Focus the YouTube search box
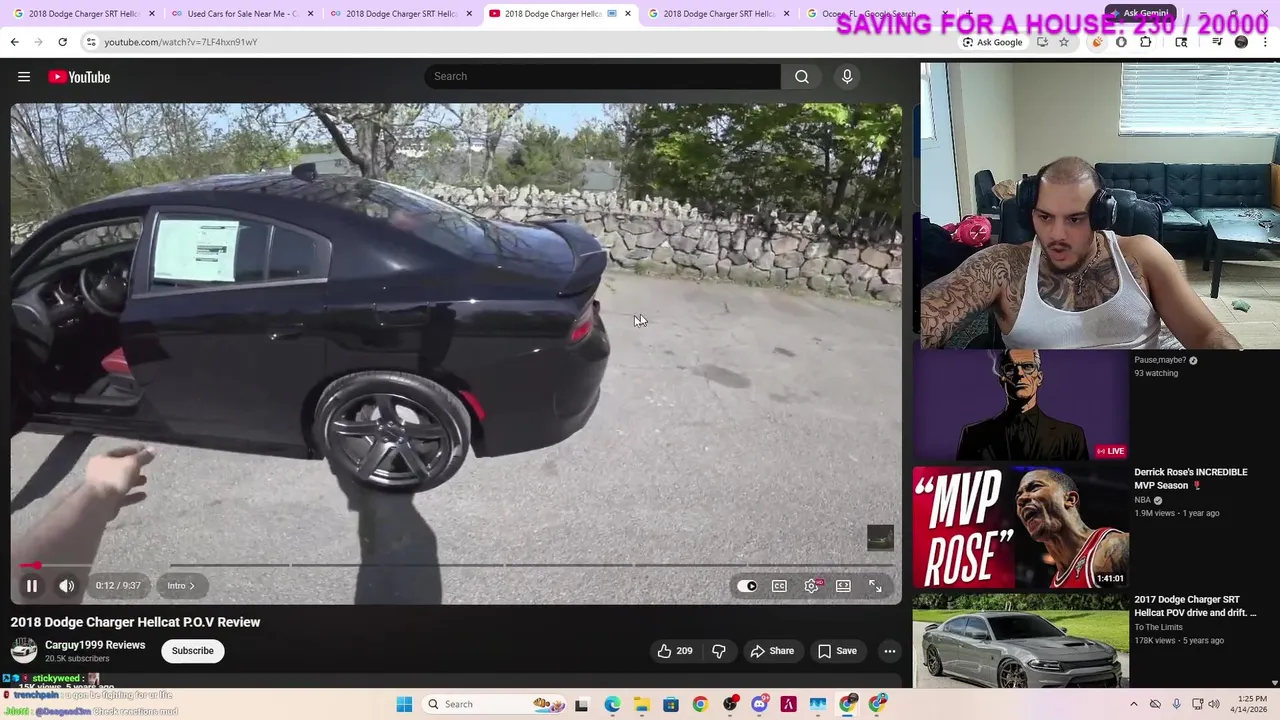Viewport: 1280px width, 720px height. pos(603,76)
